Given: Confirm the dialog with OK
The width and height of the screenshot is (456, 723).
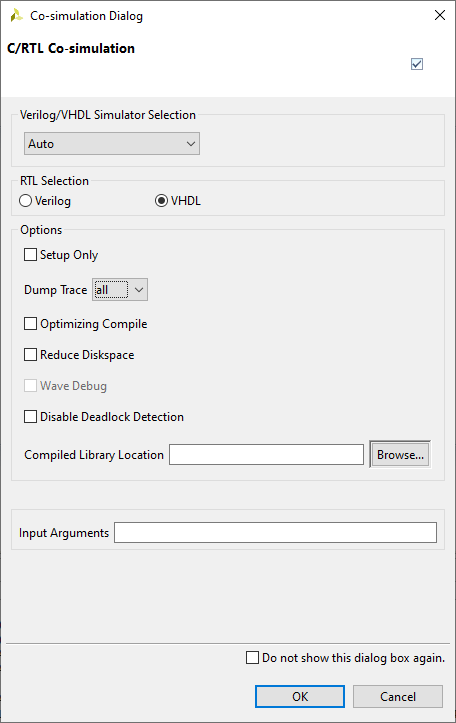Looking at the screenshot, I should (300, 696).
